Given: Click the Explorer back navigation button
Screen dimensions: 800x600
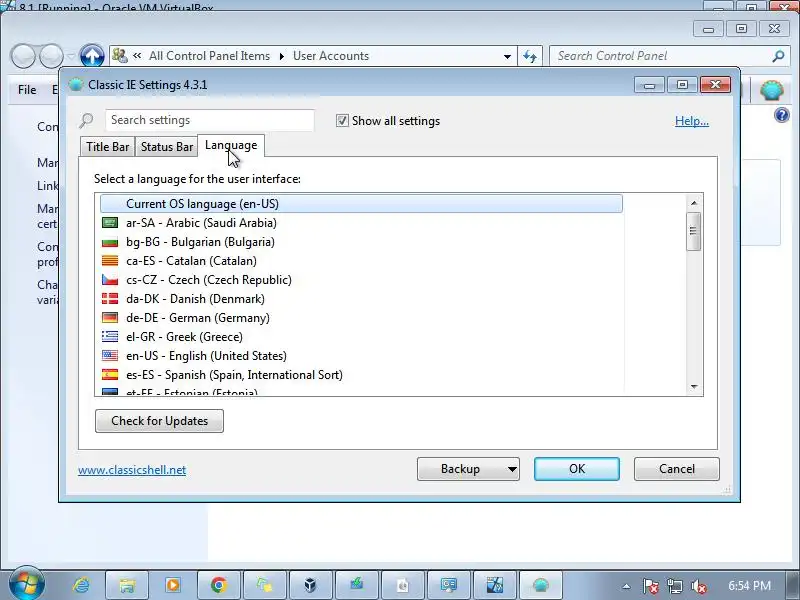Looking at the screenshot, I should 23,56.
